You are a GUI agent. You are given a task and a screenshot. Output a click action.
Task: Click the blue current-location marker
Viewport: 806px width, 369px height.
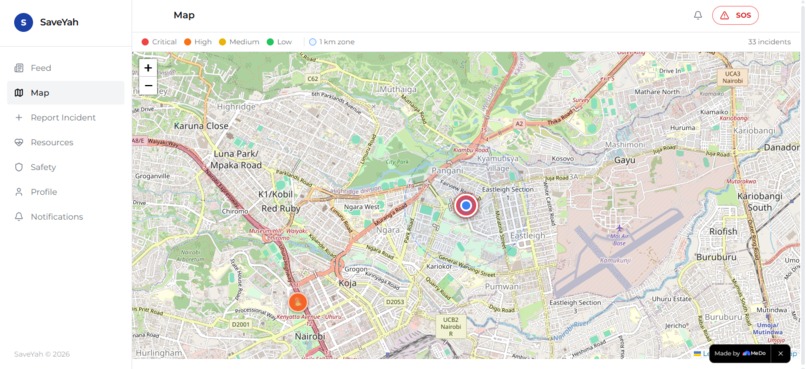(x=466, y=206)
